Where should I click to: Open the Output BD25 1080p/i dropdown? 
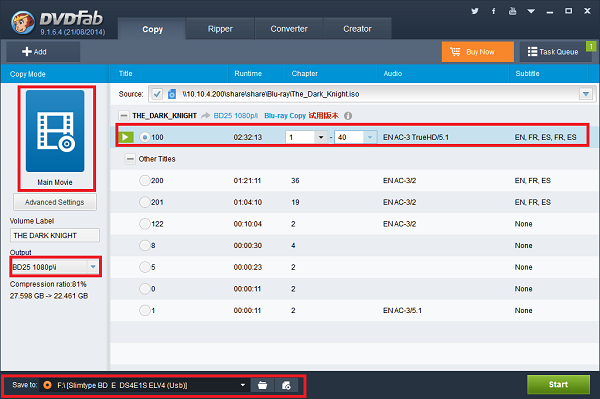point(55,267)
